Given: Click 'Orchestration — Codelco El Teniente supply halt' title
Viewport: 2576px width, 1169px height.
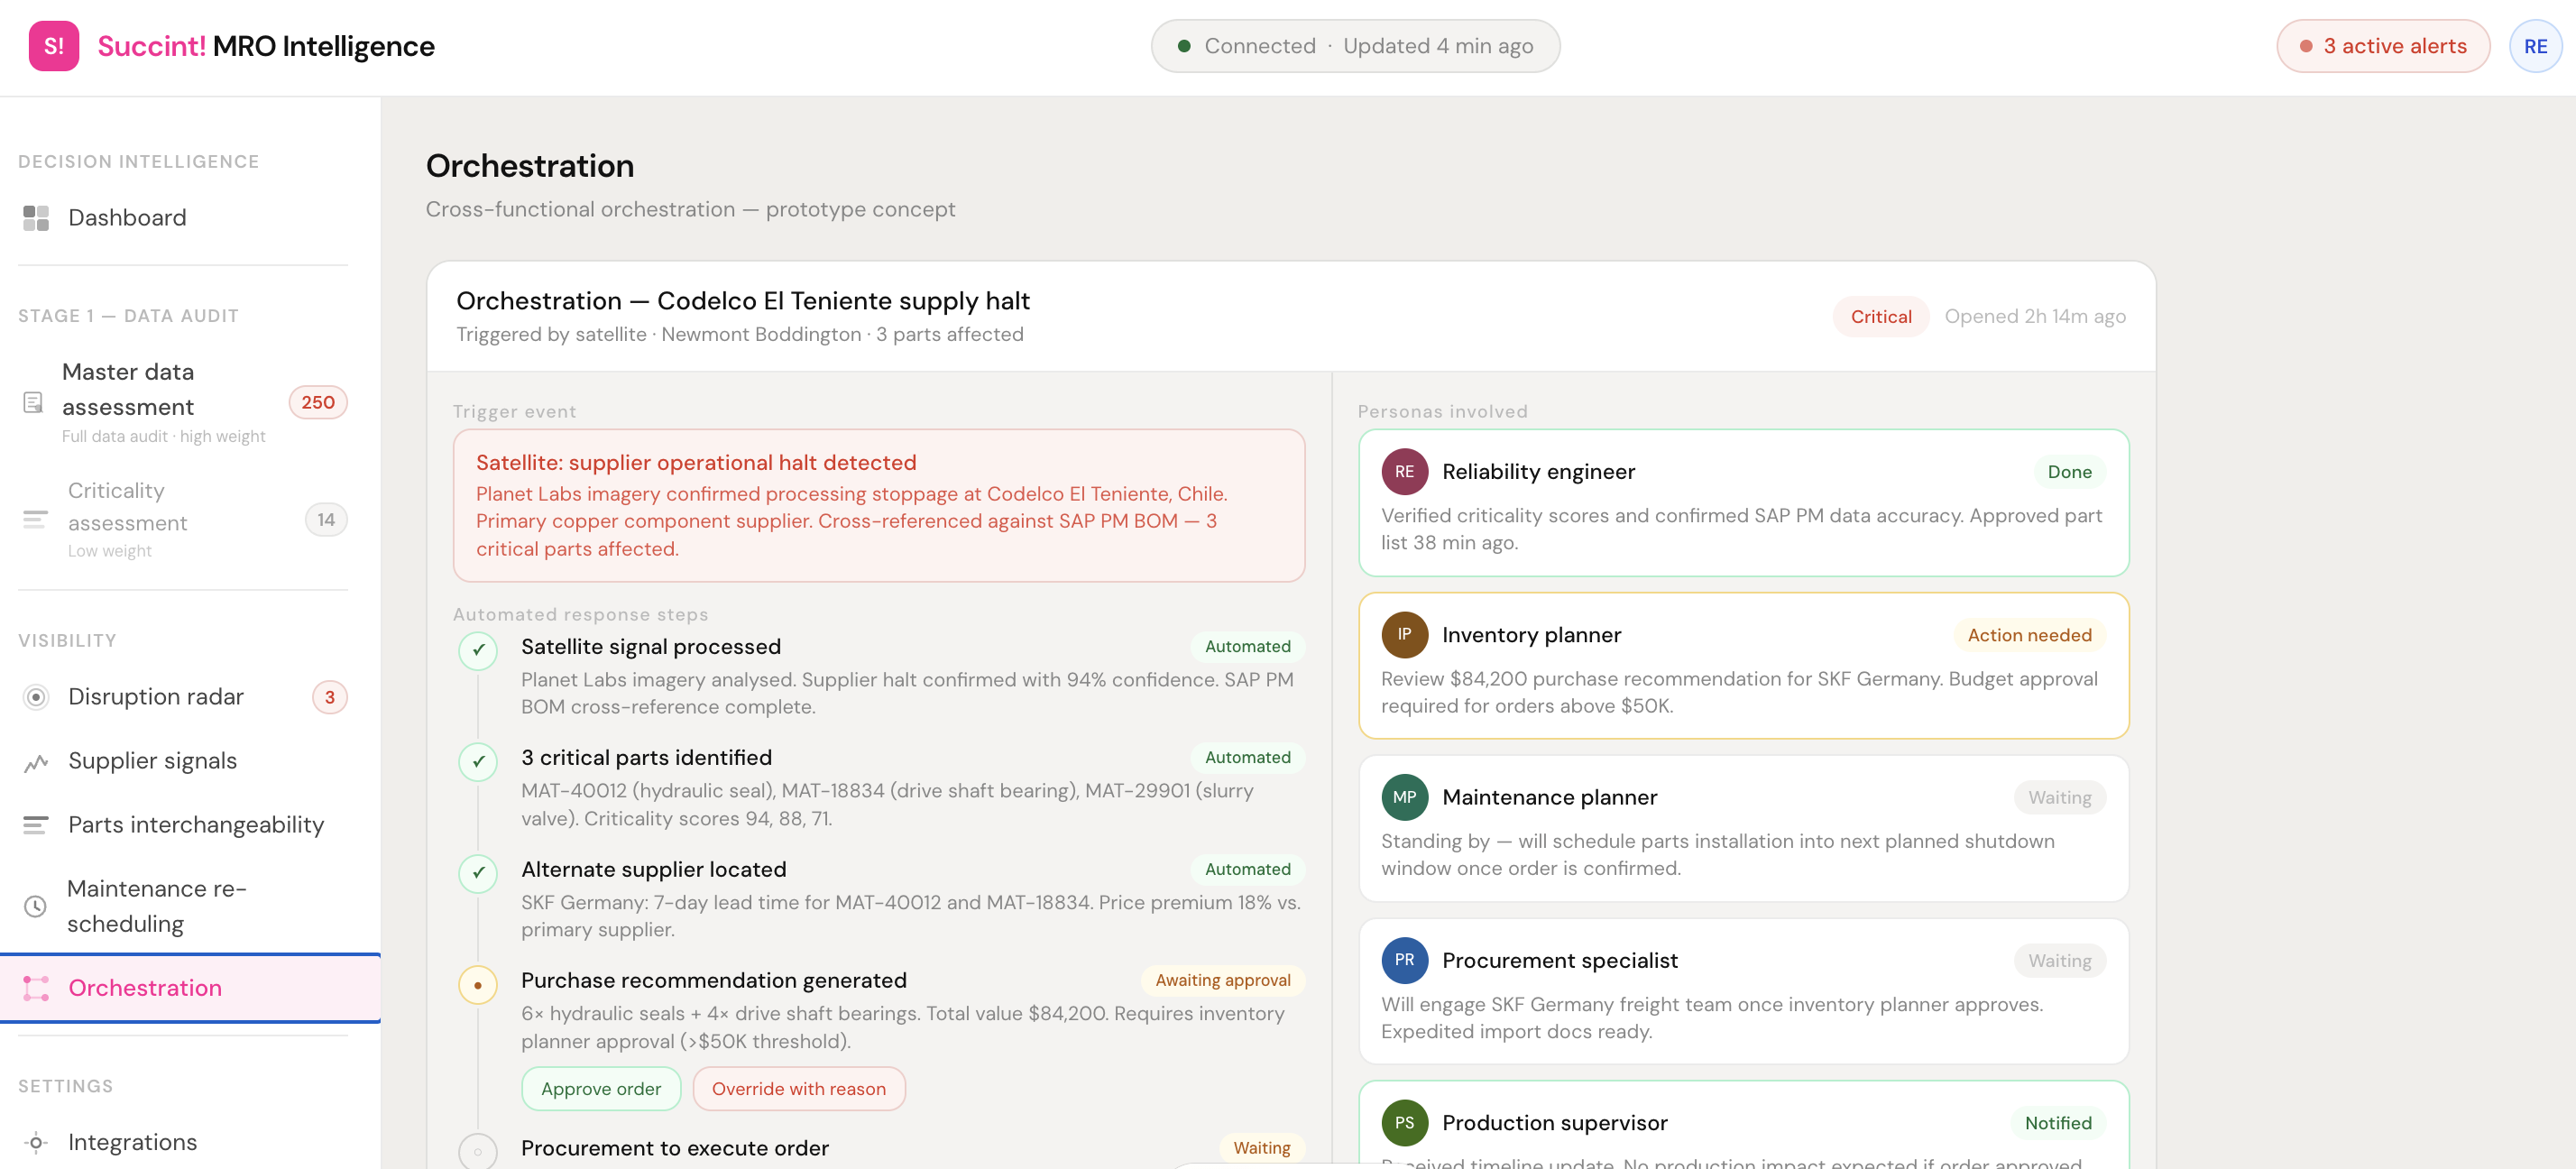Looking at the screenshot, I should [x=743, y=301].
